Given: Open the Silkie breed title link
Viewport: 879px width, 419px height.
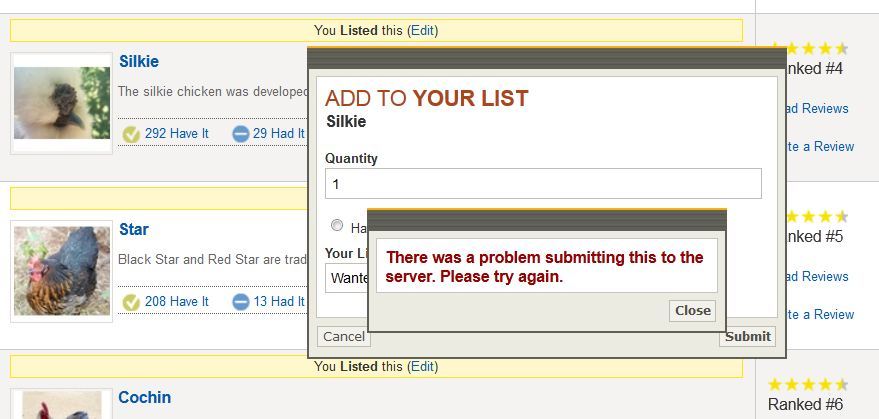Looking at the screenshot, I should pyautogui.click(x=139, y=62).
